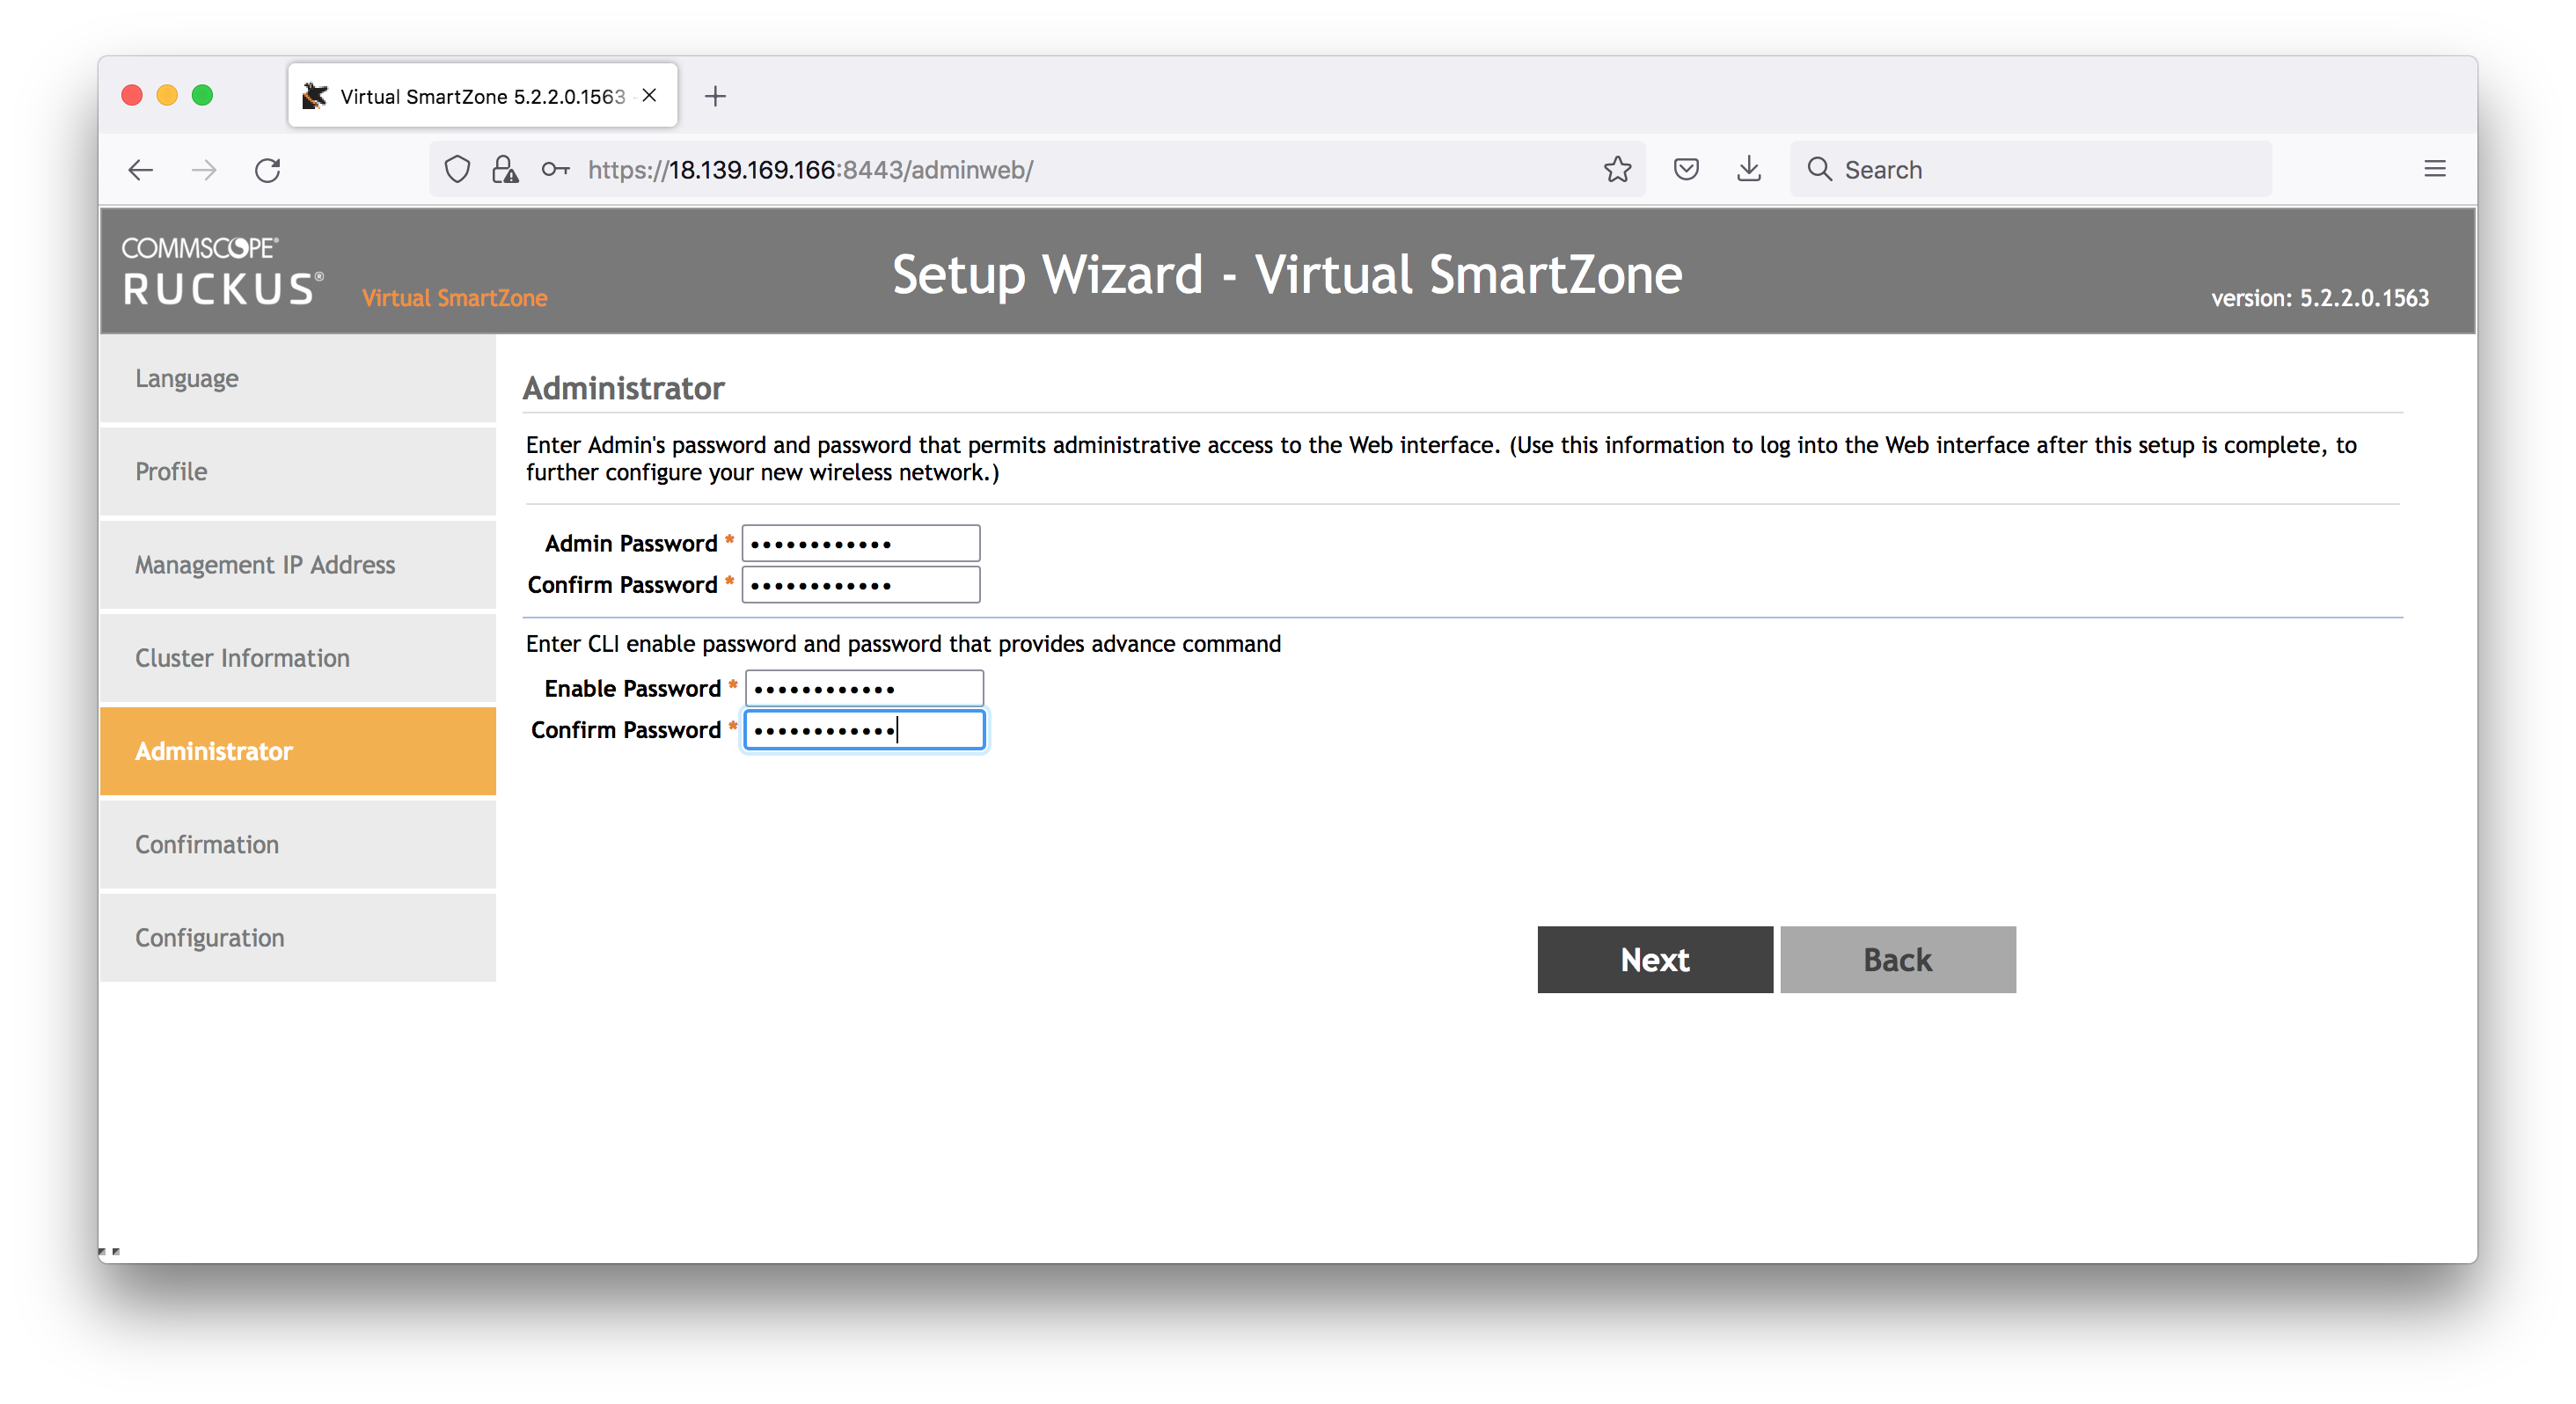Open the downloads arrow icon
Image resolution: width=2576 pixels, height=1404 pixels.
pos(1749,170)
